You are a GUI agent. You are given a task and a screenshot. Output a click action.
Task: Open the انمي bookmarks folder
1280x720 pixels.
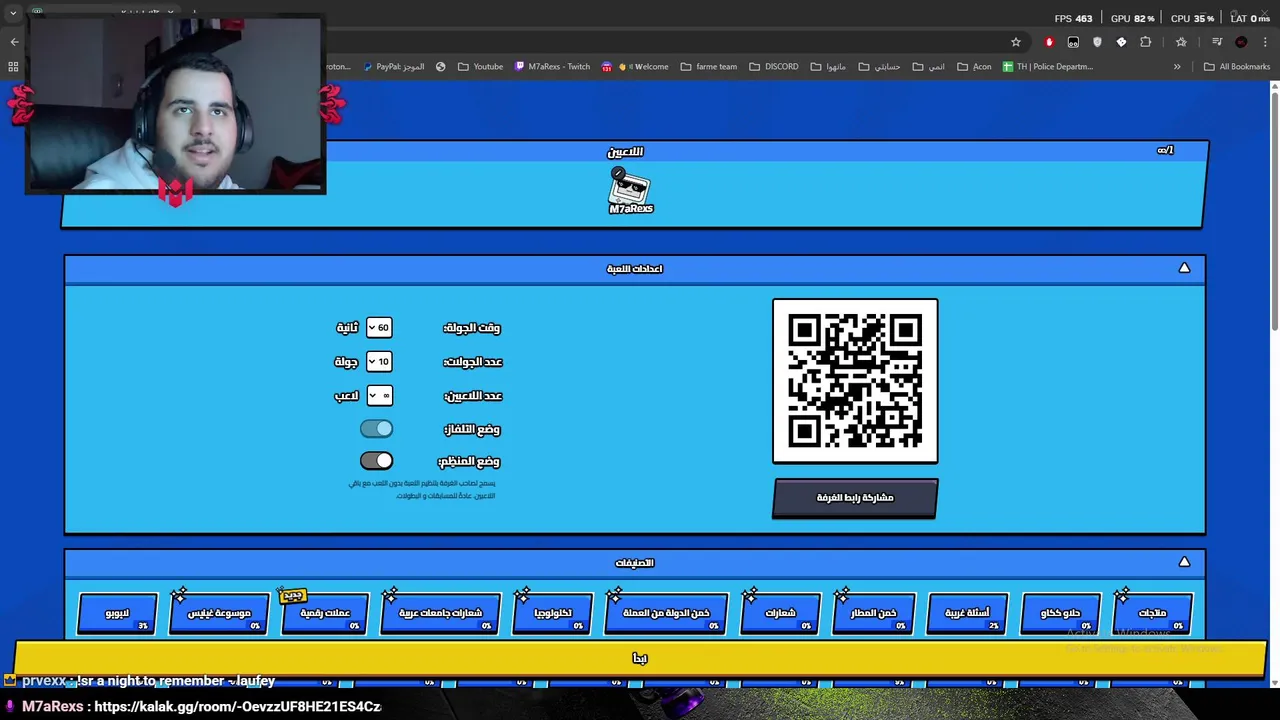[x=928, y=67]
